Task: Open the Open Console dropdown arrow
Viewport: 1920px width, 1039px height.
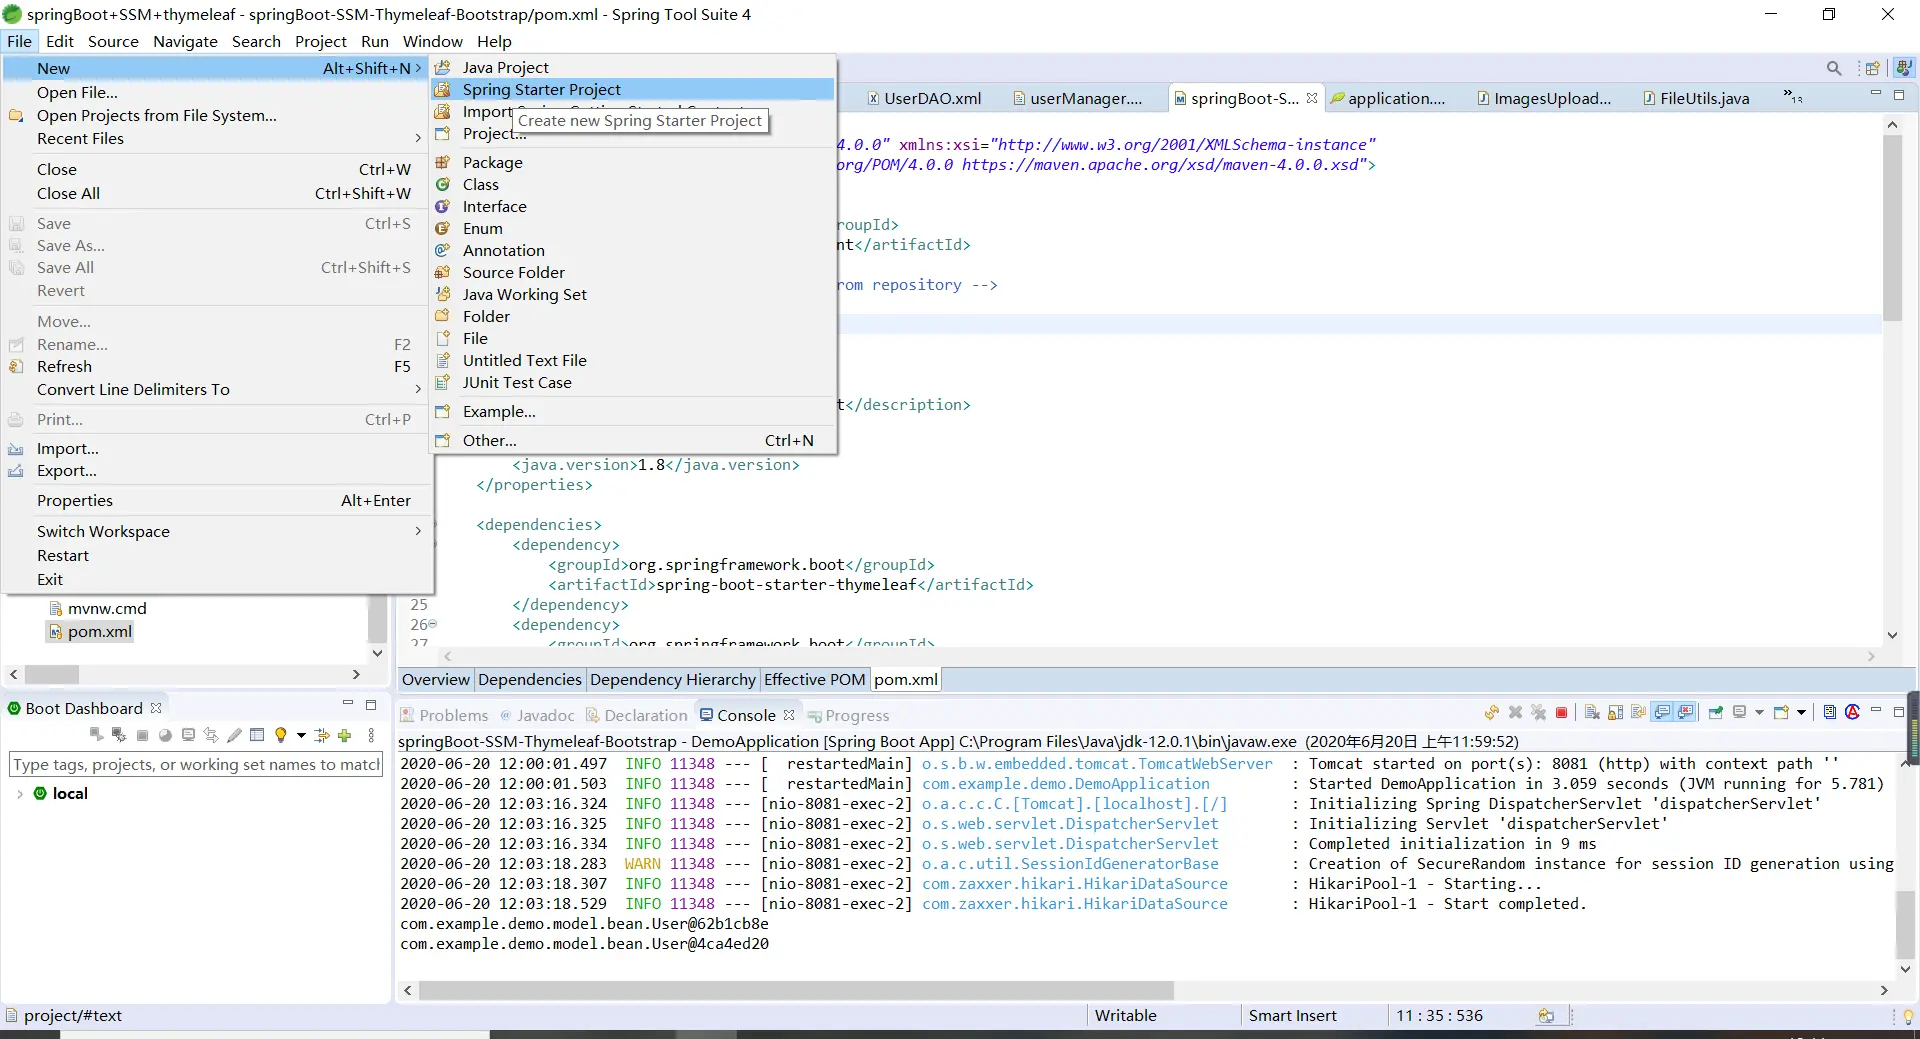Action: [x=1802, y=713]
